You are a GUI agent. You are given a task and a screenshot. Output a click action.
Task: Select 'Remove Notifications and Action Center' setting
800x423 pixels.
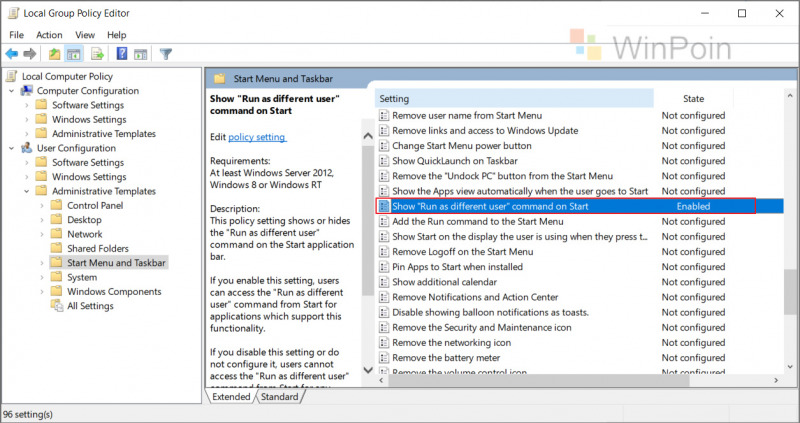coord(475,297)
